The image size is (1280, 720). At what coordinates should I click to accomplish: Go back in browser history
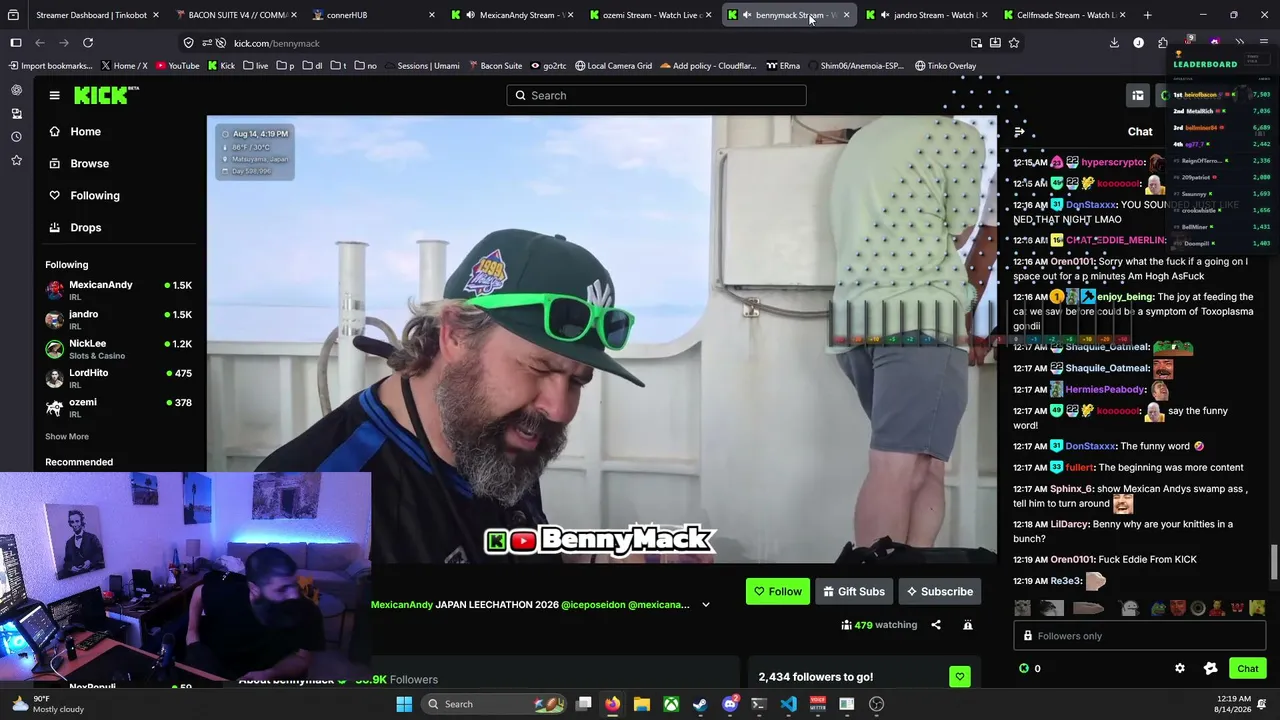click(40, 43)
